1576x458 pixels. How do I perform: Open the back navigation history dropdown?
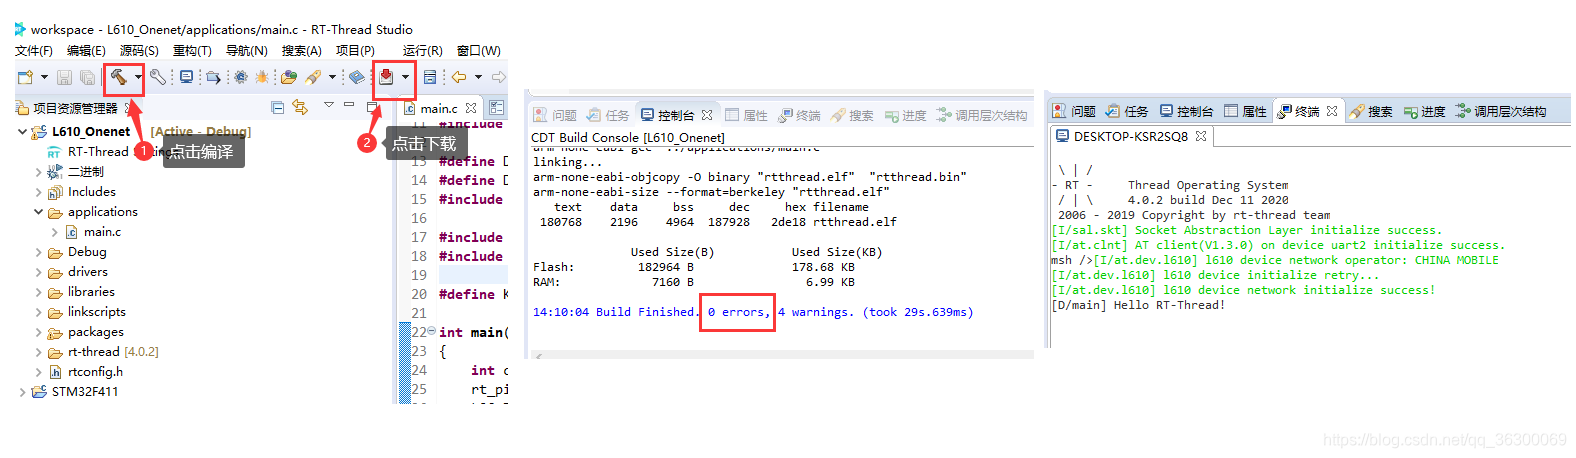coord(478,77)
